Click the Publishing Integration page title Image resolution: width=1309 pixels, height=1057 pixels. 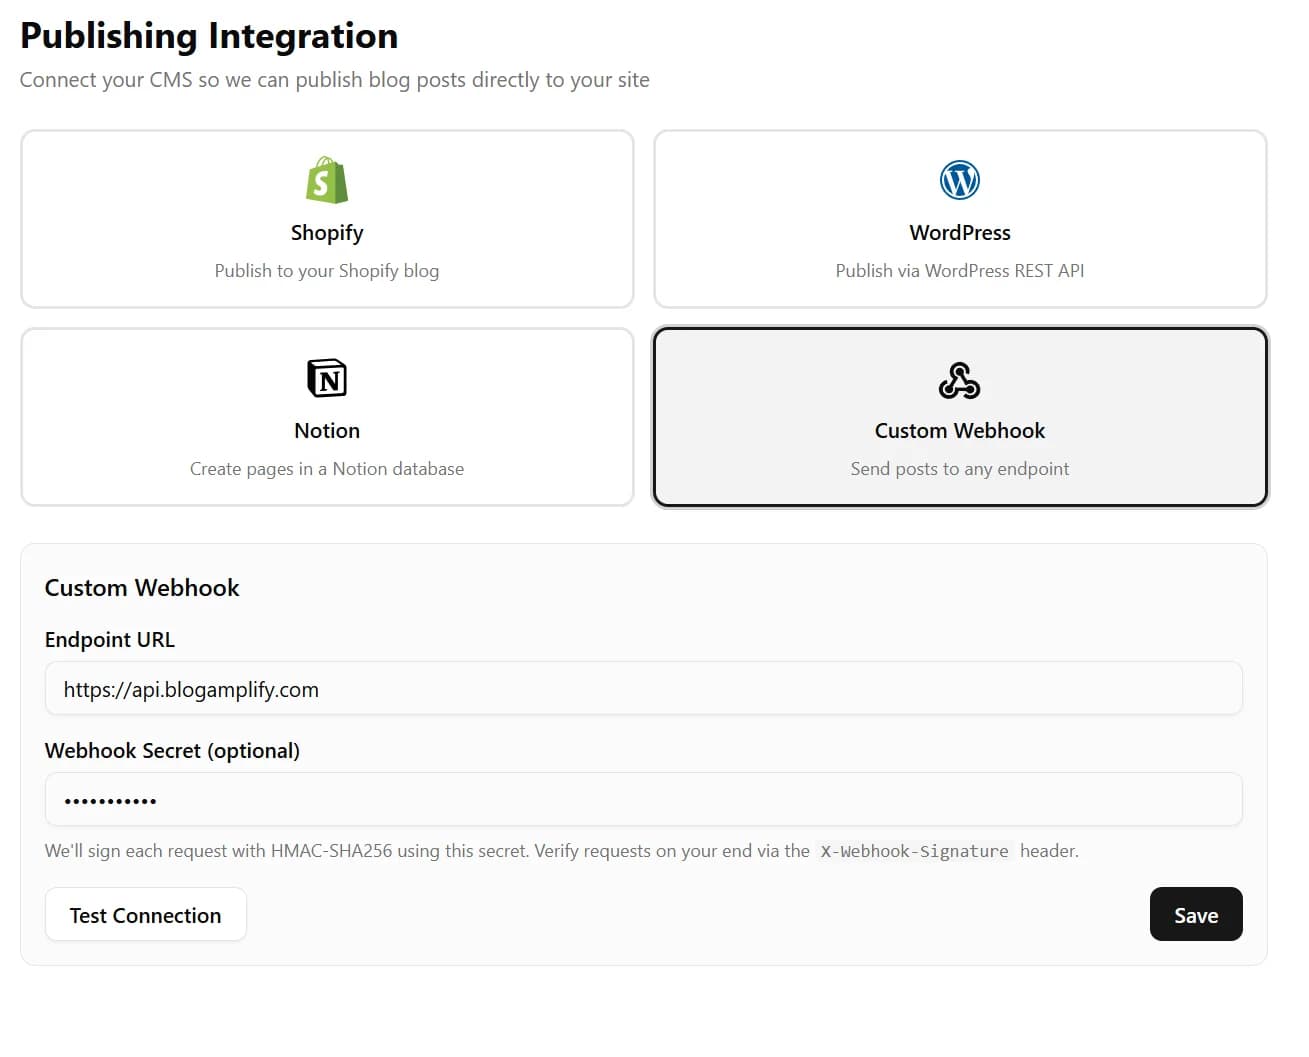pos(208,35)
